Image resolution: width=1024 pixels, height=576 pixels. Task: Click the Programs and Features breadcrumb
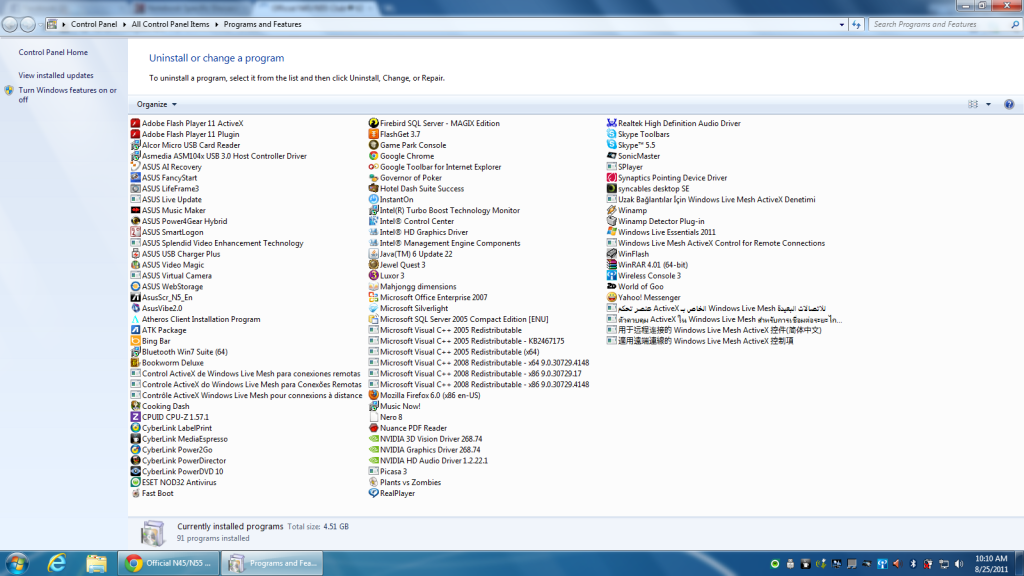click(263, 25)
